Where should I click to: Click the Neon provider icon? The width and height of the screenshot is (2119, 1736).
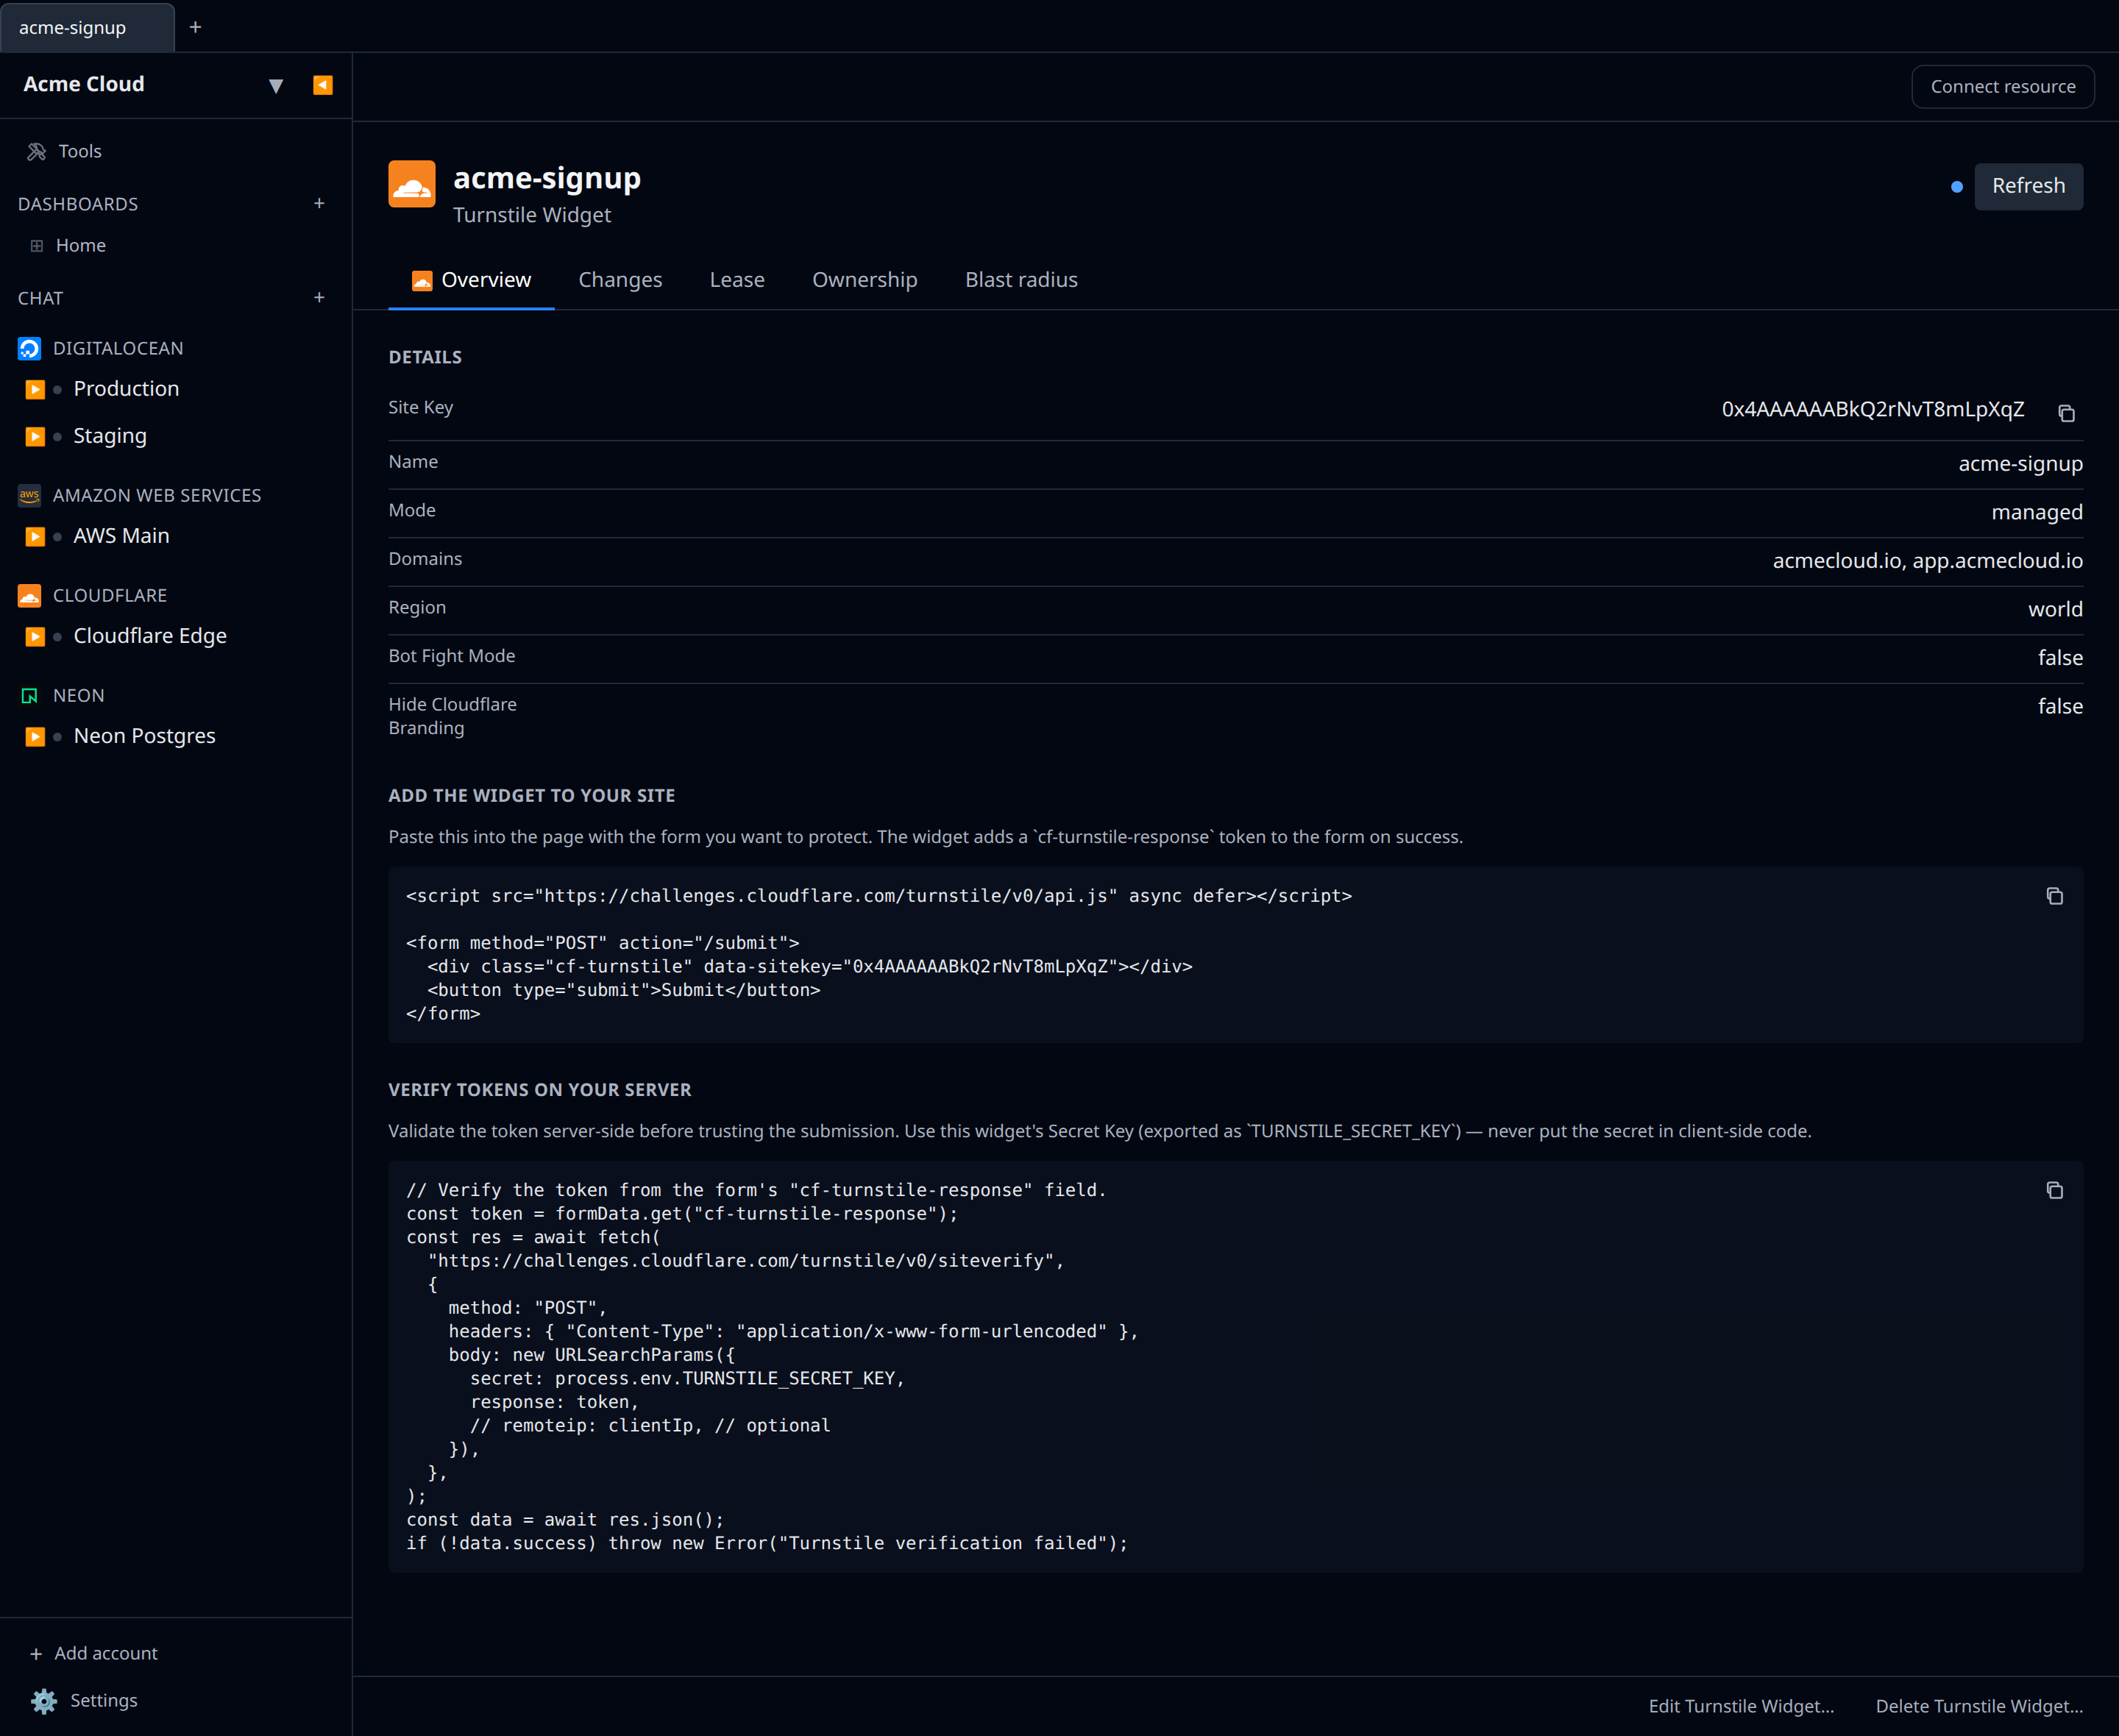(x=30, y=695)
